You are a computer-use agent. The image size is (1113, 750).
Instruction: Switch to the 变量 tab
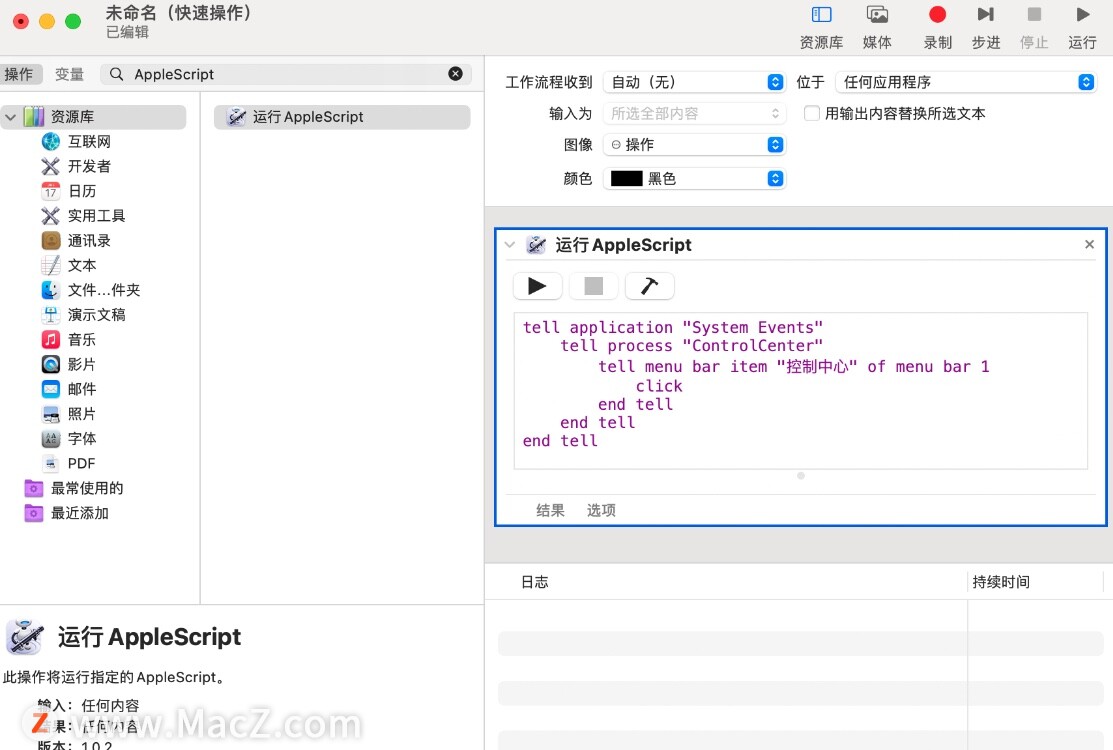70,74
